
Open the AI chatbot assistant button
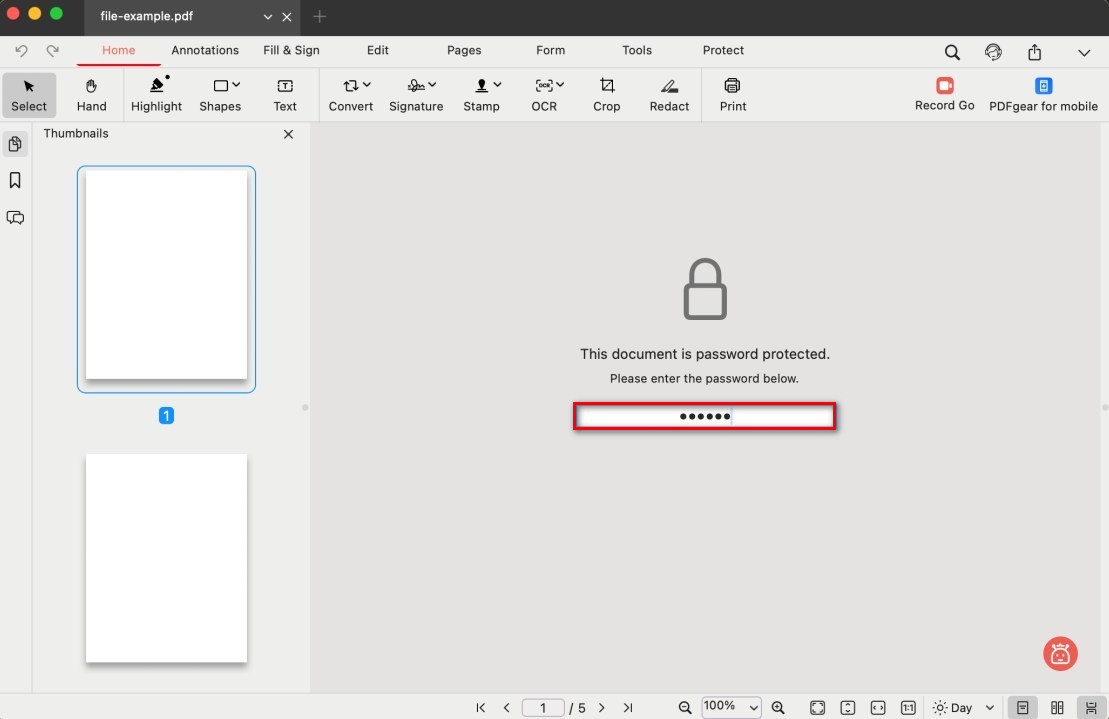1060,653
